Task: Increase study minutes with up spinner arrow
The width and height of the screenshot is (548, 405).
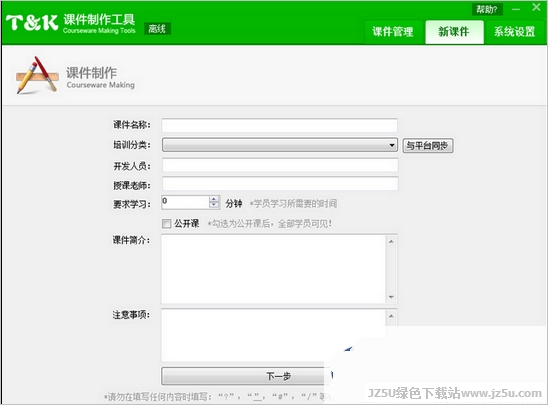Action: [214, 199]
